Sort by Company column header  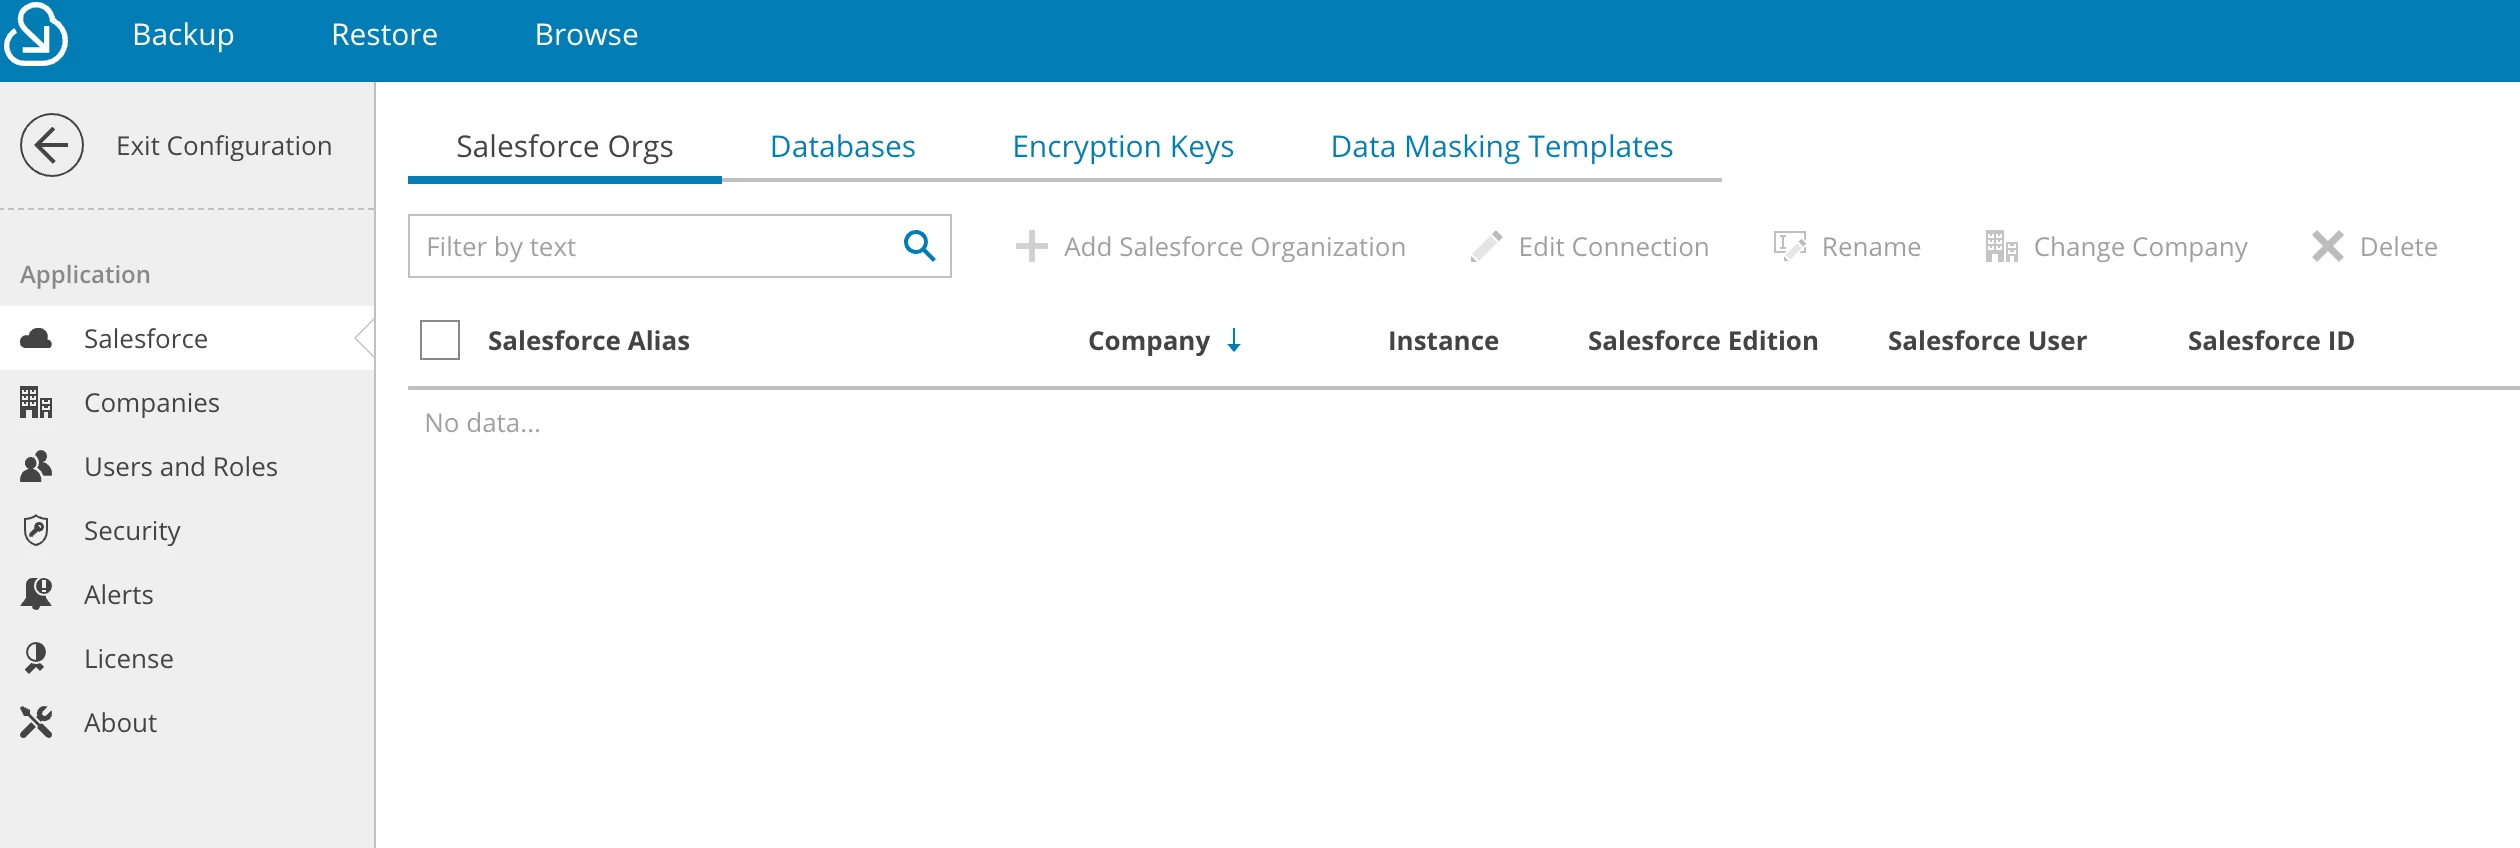tap(1148, 341)
